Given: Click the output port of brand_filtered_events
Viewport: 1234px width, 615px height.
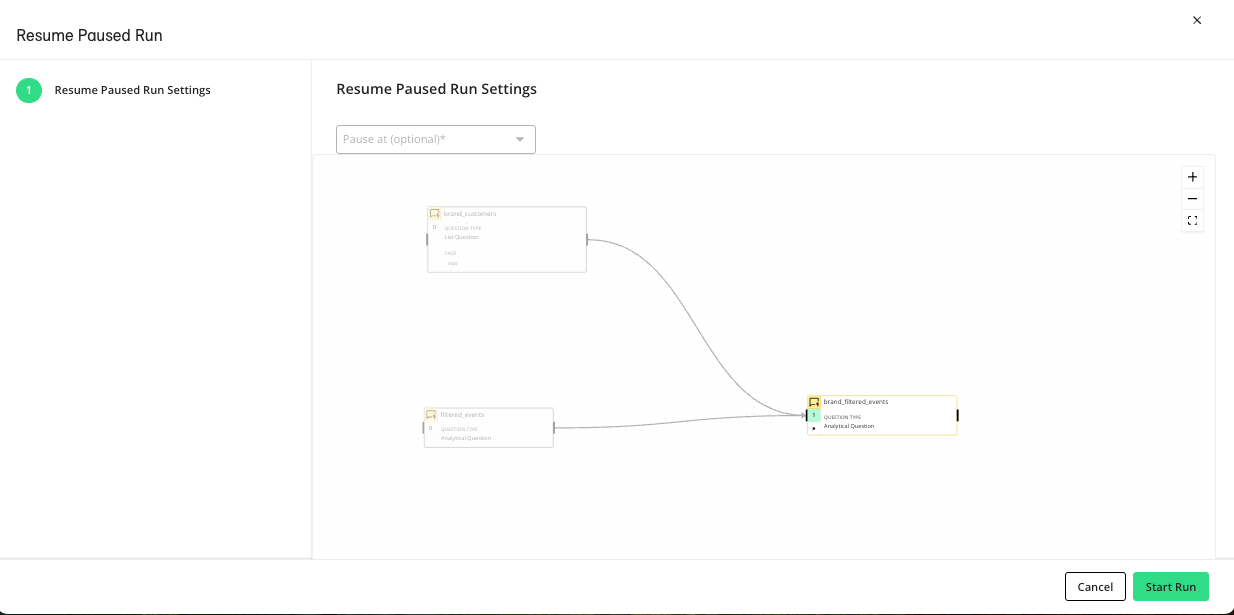Looking at the screenshot, I should click(x=957, y=415).
